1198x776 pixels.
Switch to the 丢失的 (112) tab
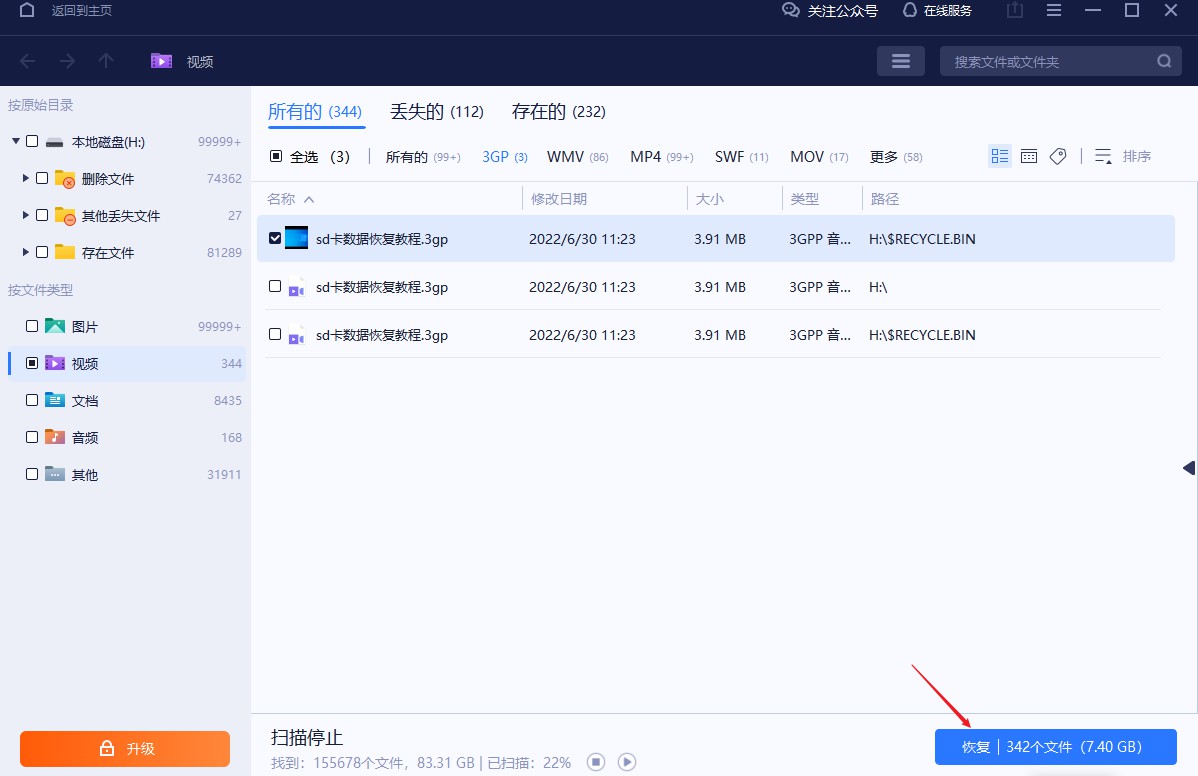click(x=437, y=112)
